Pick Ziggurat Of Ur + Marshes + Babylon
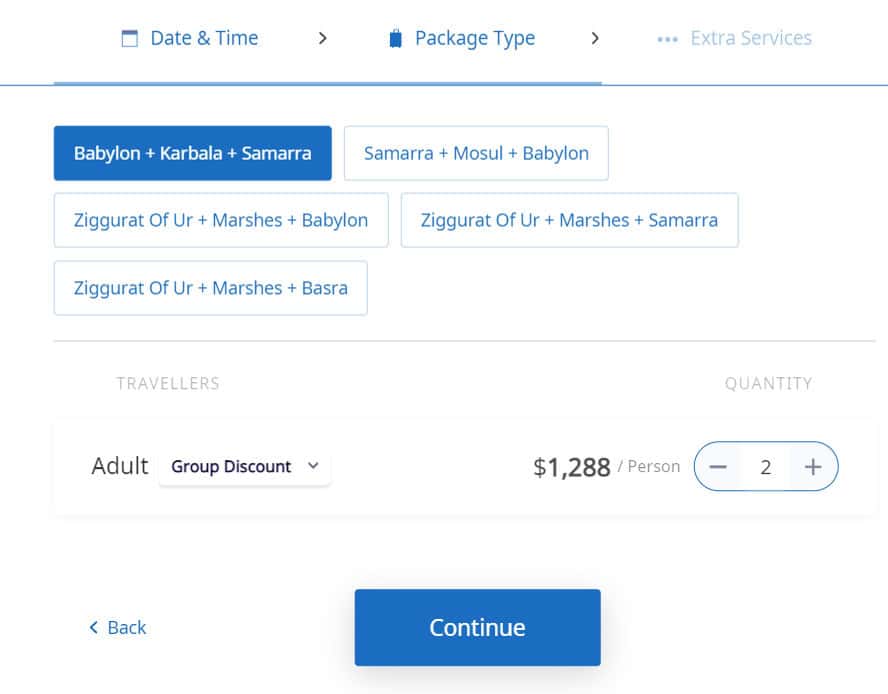This screenshot has height=694, width=888. coord(221,220)
